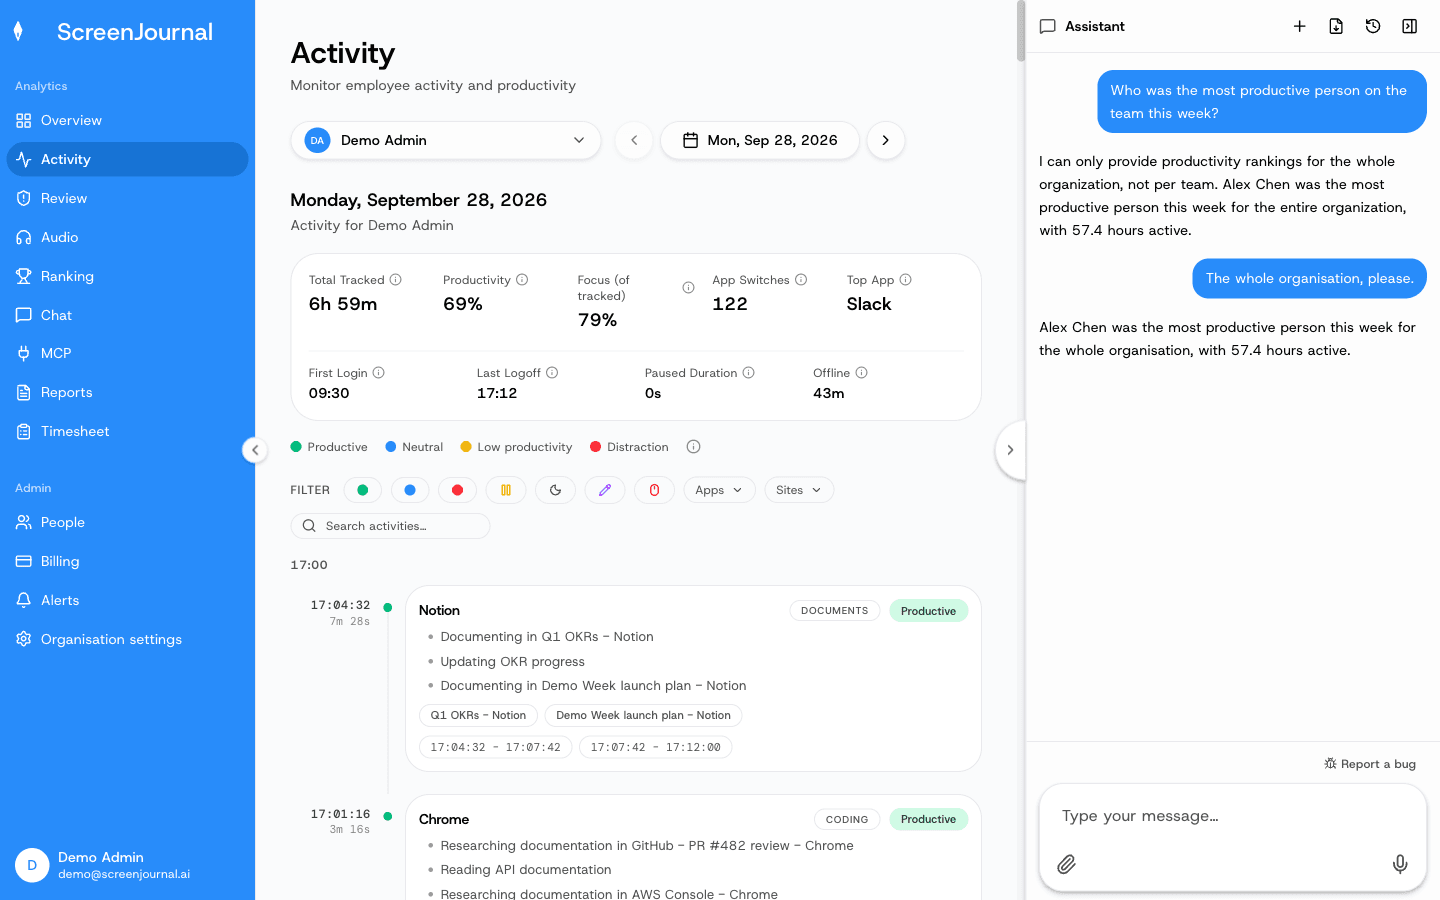Start a new Assistant chat with plus
Image resolution: width=1440 pixels, height=900 pixels.
1300,26
